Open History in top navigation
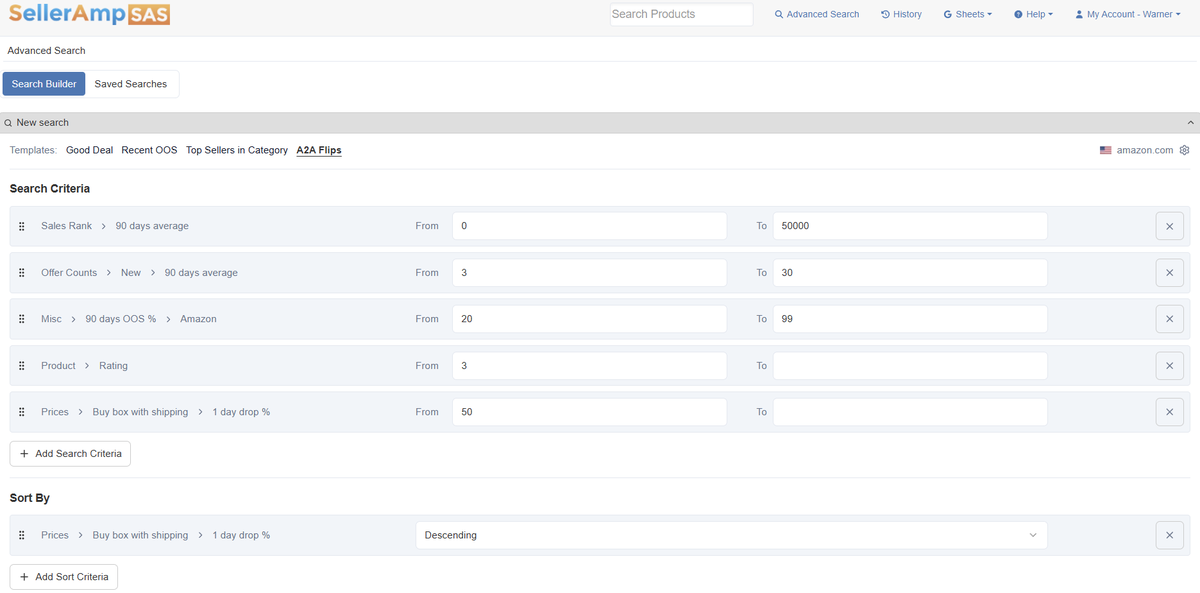 (x=901, y=14)
